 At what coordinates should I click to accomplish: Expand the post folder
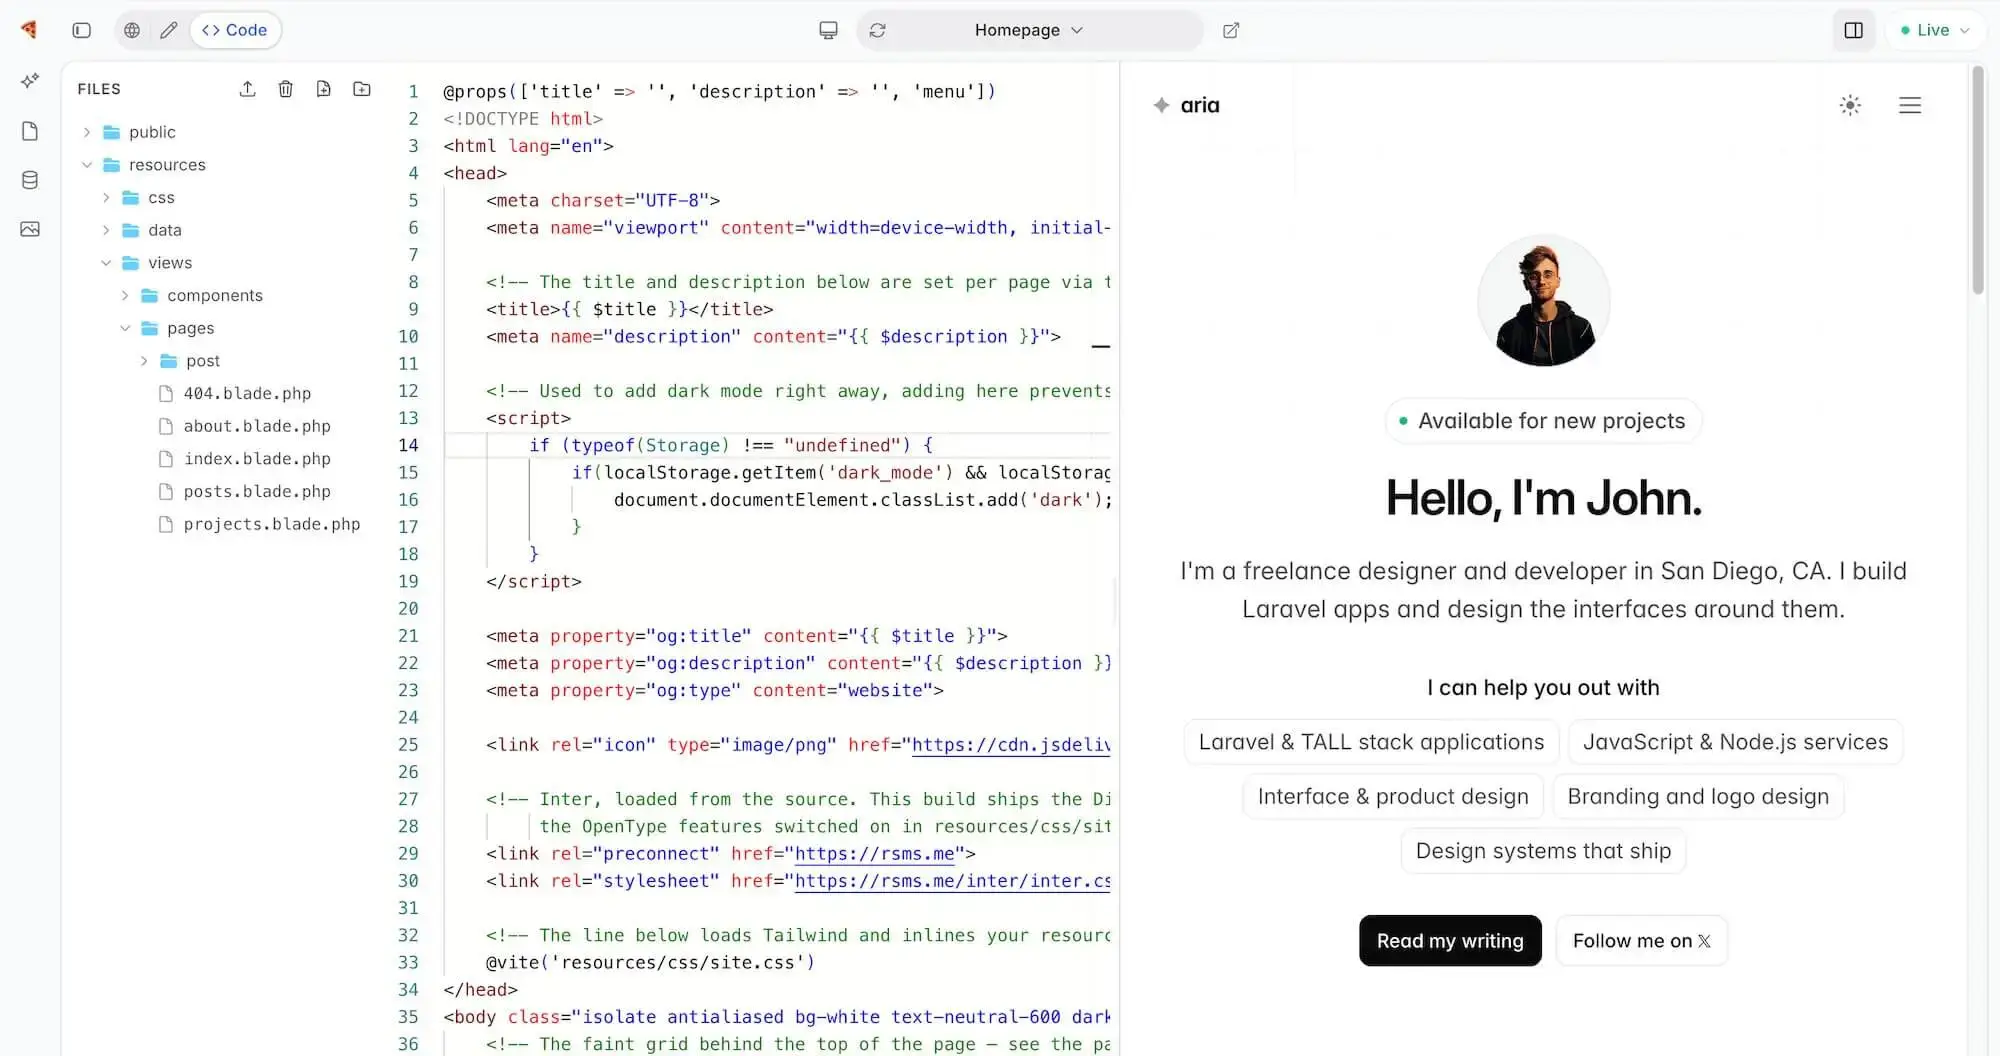pyautogui.click(x=144, y=361)
